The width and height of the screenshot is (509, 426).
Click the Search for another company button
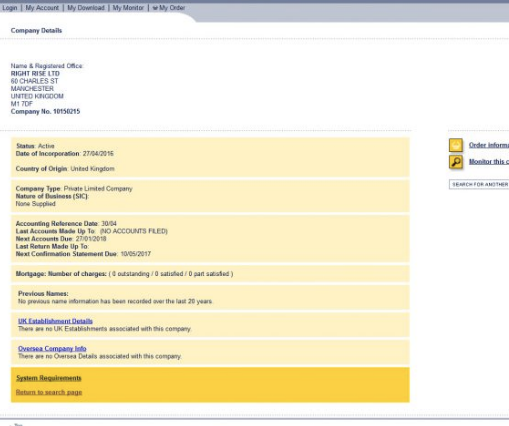click(479, 184)
